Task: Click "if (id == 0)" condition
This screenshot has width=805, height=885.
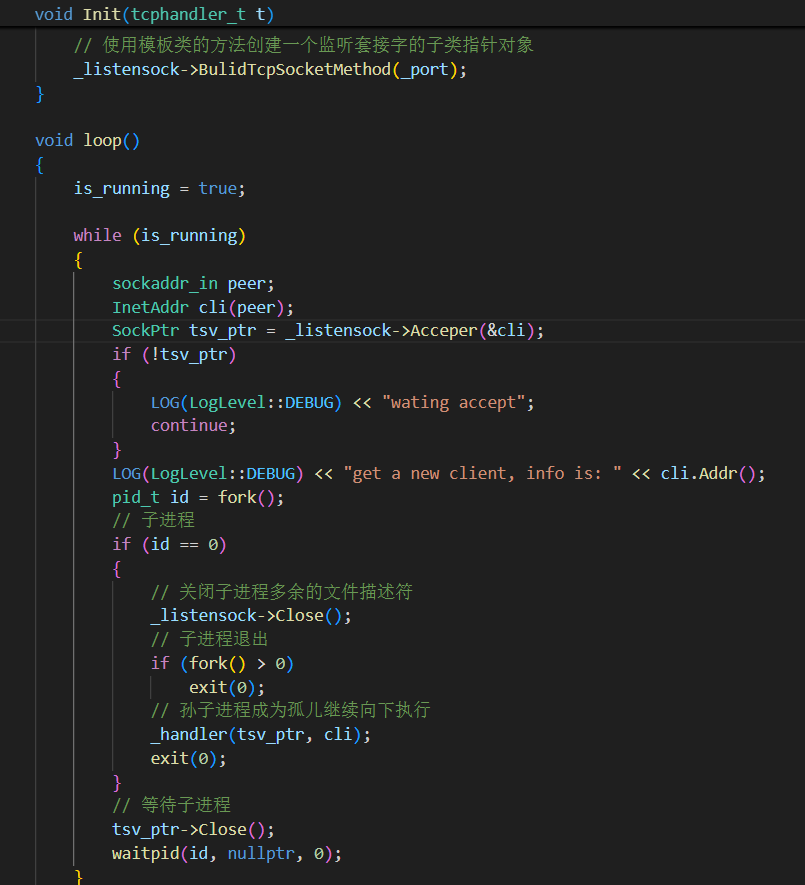Action: click(169, 545)
